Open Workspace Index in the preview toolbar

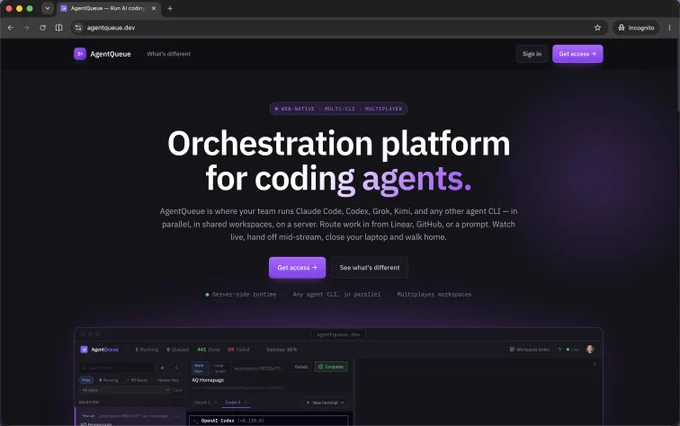(530, 350)
